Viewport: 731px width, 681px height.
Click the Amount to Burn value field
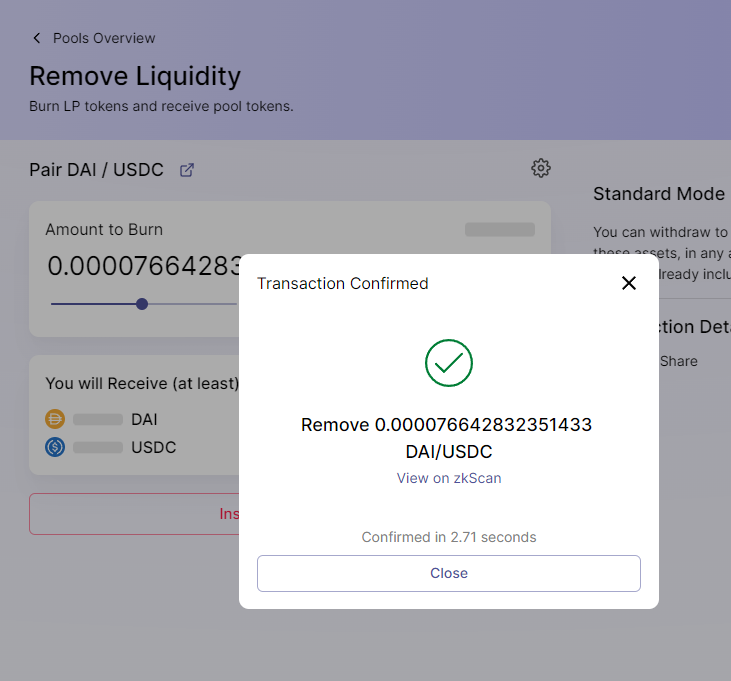pos(145,266)
